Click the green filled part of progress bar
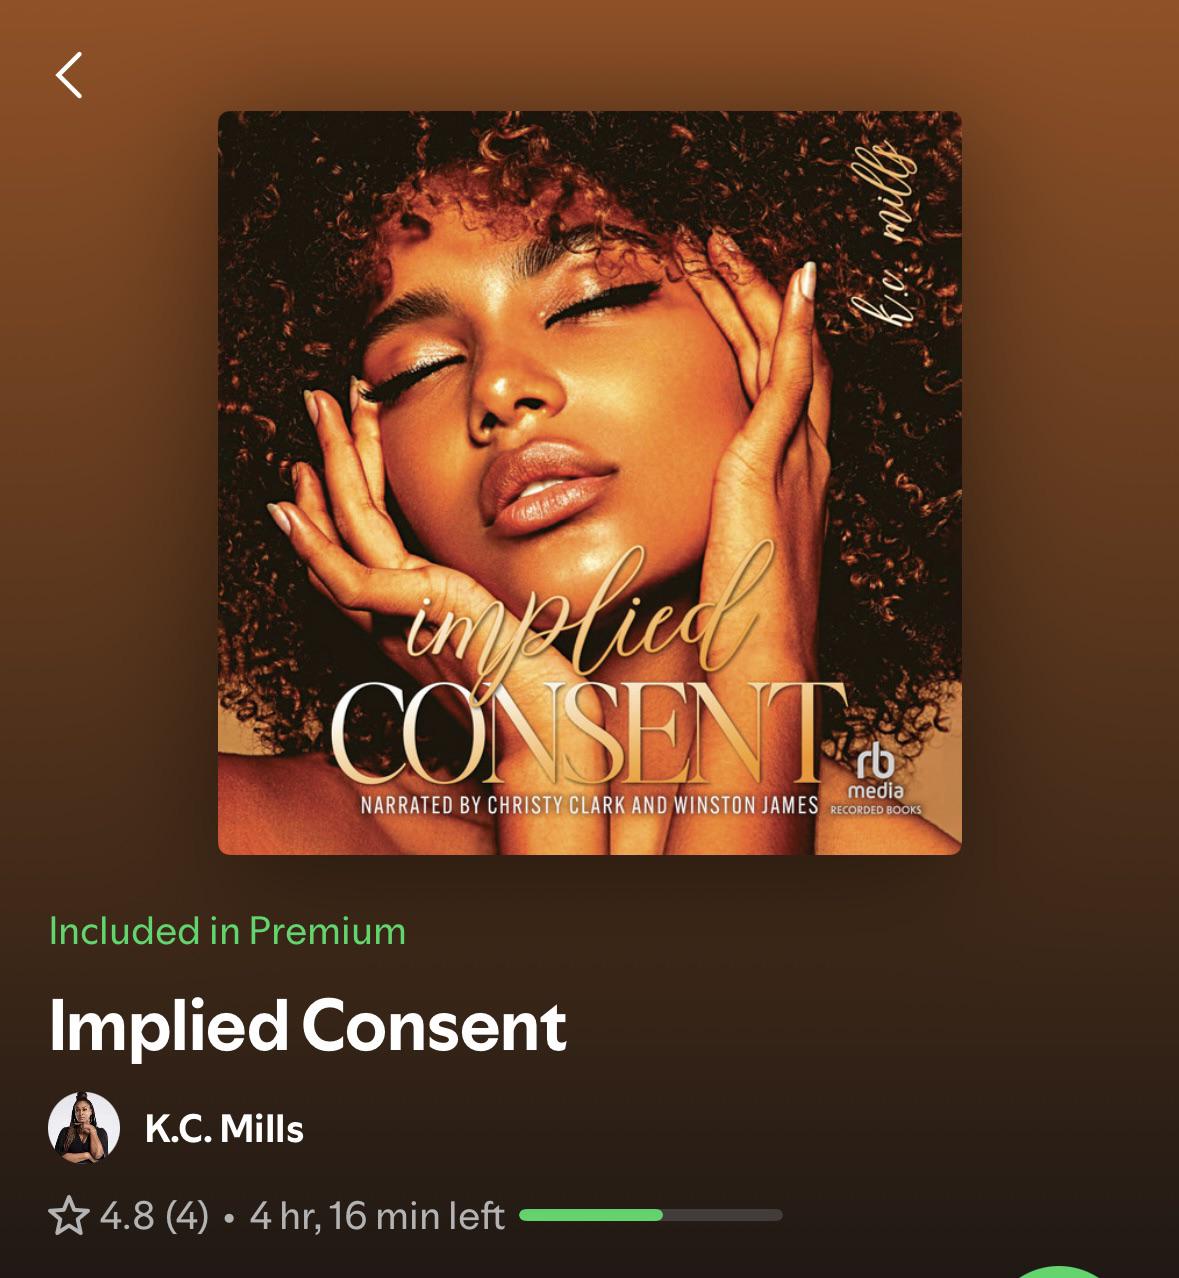The width and height of the screenshot is (1179, 1278). tap(591, 1215)
